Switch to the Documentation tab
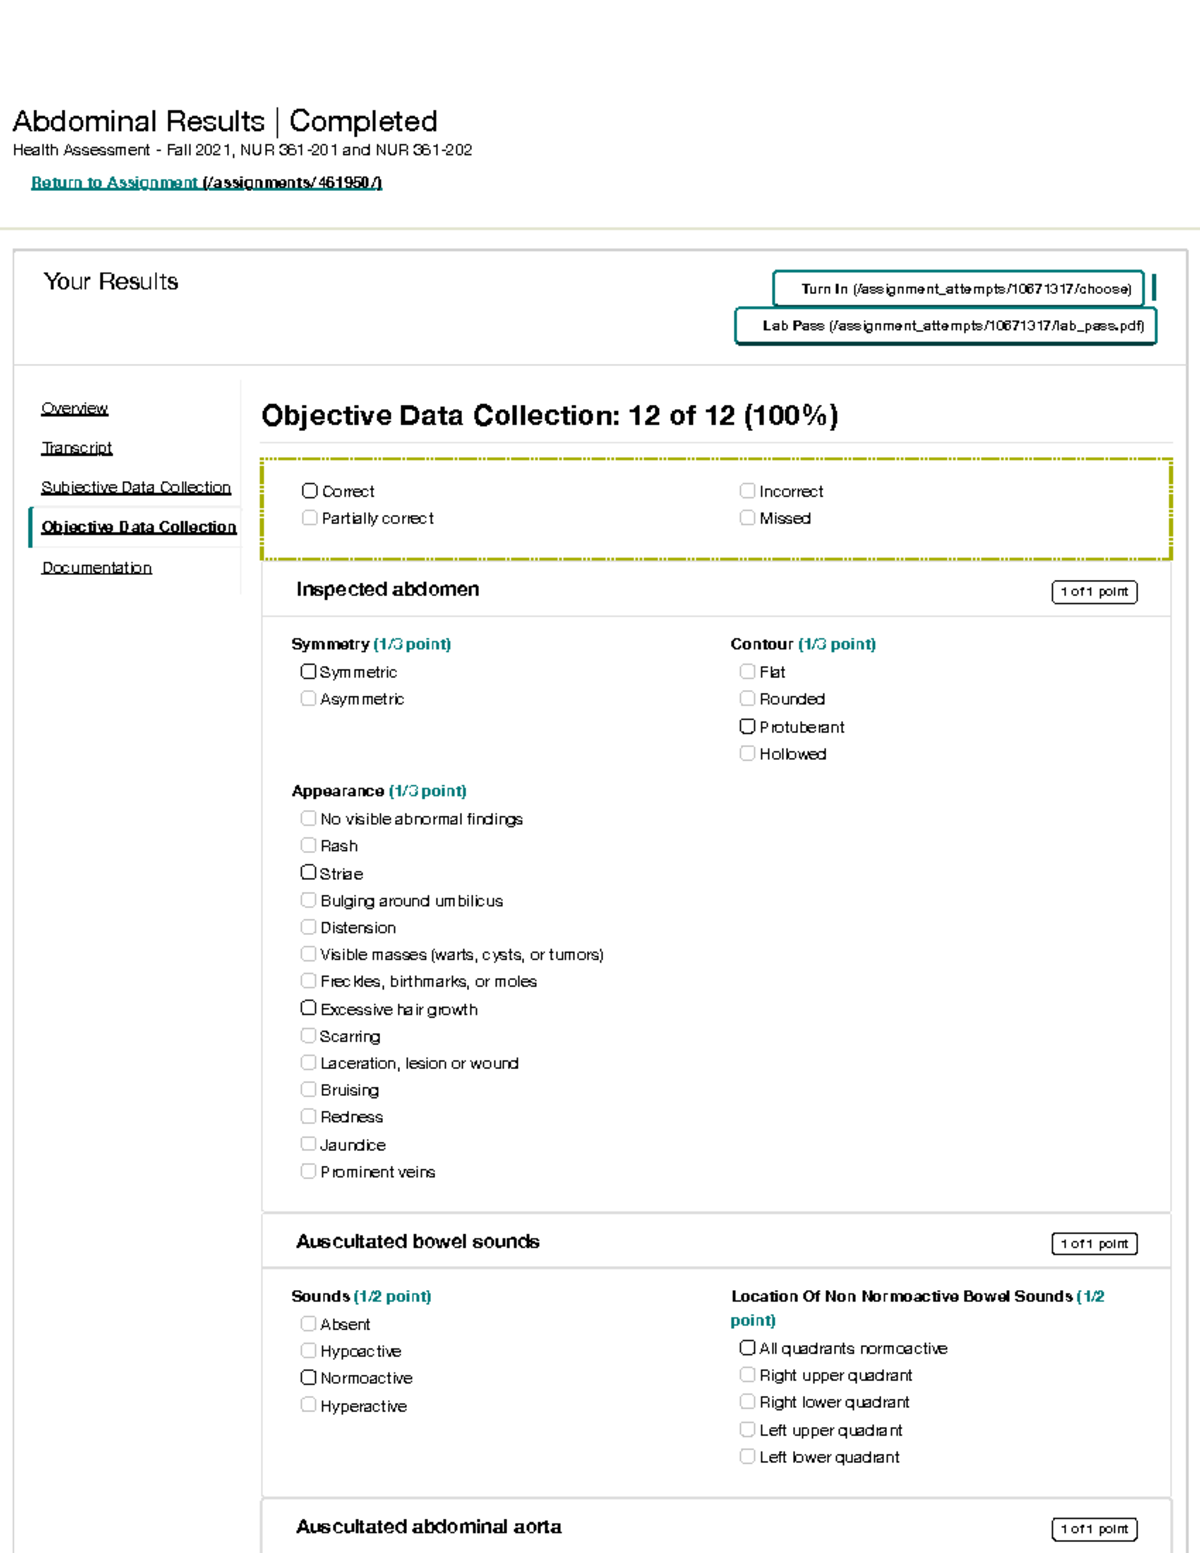The height and width of the screenshot is (1553, 1200). [x=96, y=567]
